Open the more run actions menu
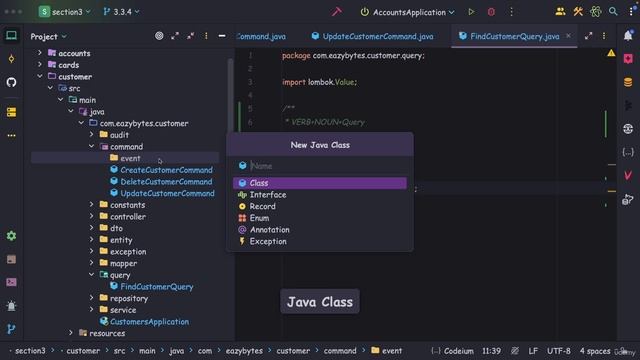The width and height of the screenshot is (640, 360). [x=511, y=12]
